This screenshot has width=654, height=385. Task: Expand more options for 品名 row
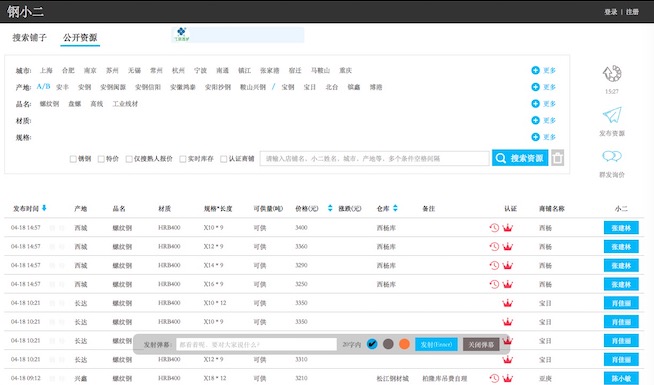pos(543,103)
